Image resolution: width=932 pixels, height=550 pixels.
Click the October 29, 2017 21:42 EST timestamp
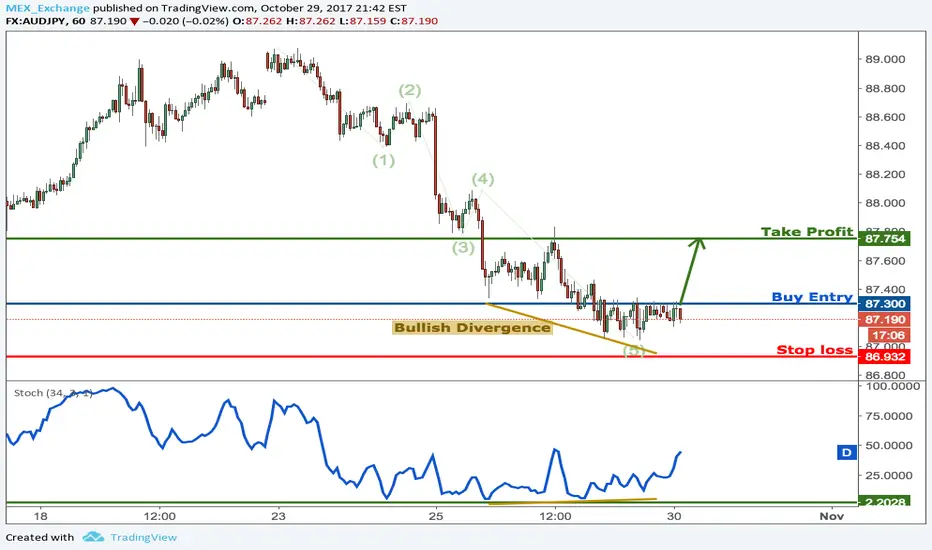click(x=334, y=8)
